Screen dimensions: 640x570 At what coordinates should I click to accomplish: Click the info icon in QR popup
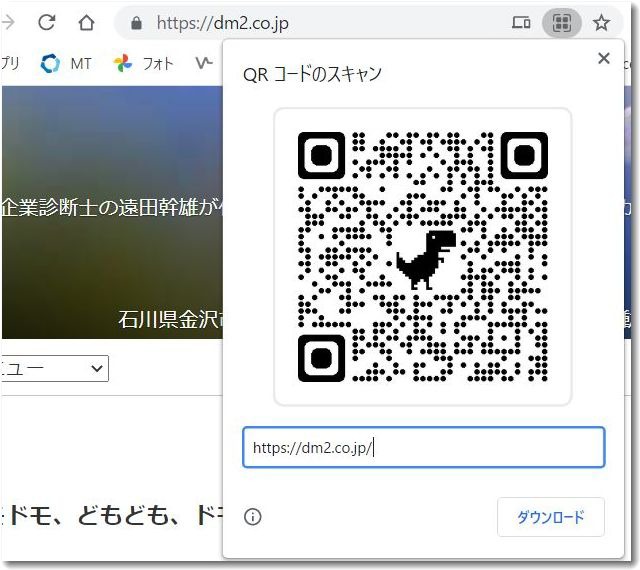253,517
